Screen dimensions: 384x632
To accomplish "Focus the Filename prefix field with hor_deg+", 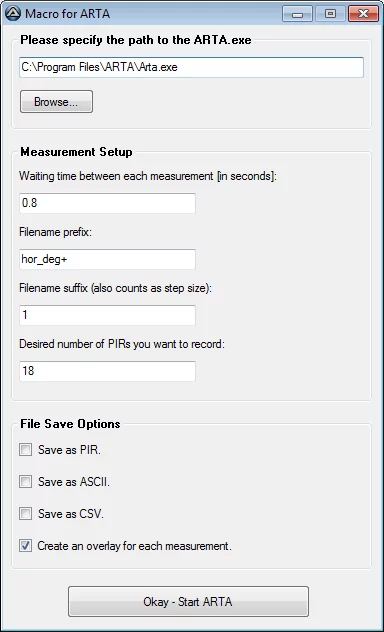I will (108, 259).
